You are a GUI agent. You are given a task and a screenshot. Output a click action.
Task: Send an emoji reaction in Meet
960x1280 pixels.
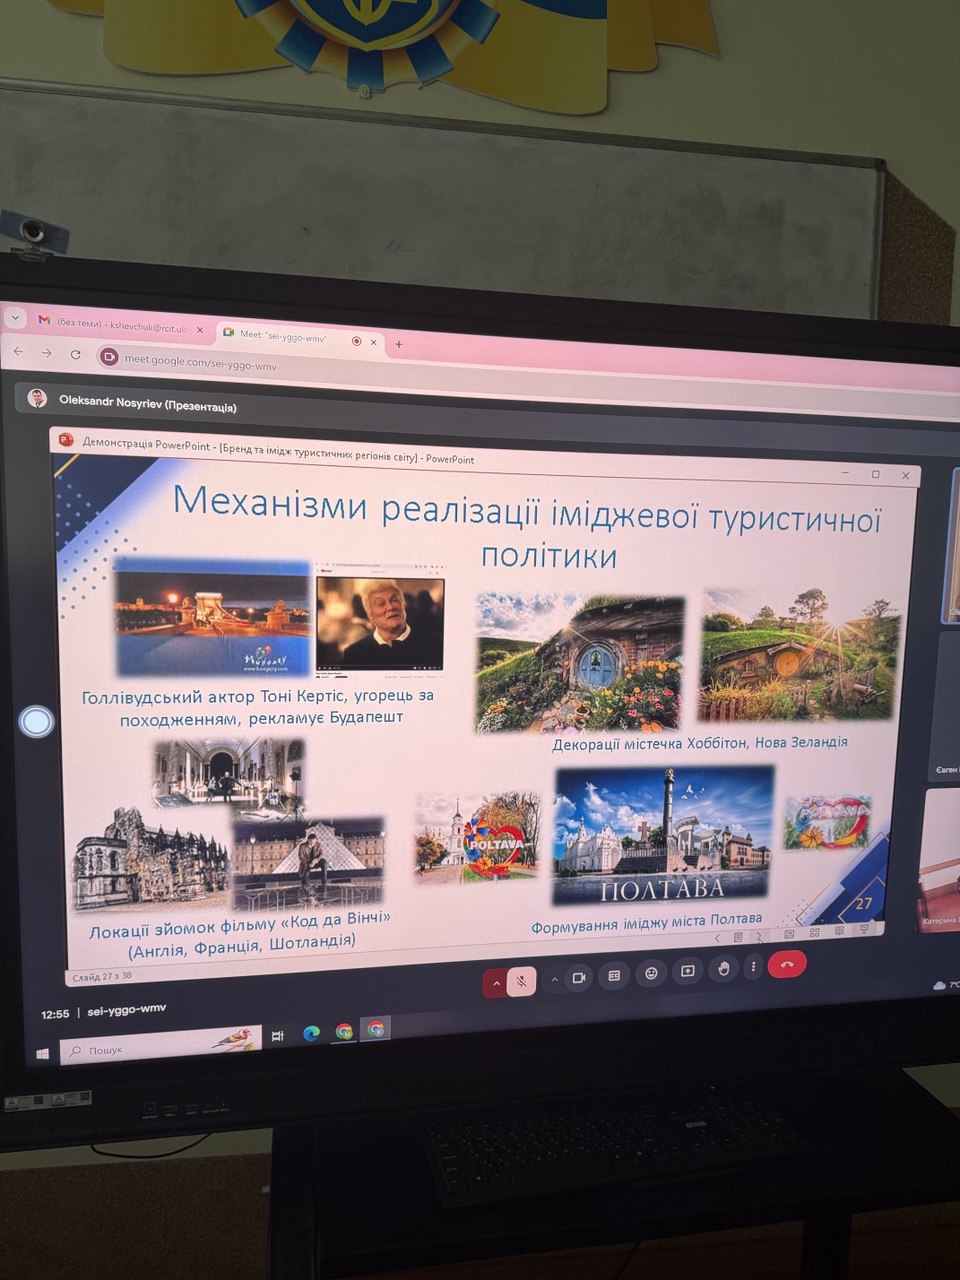click(651, 973)
